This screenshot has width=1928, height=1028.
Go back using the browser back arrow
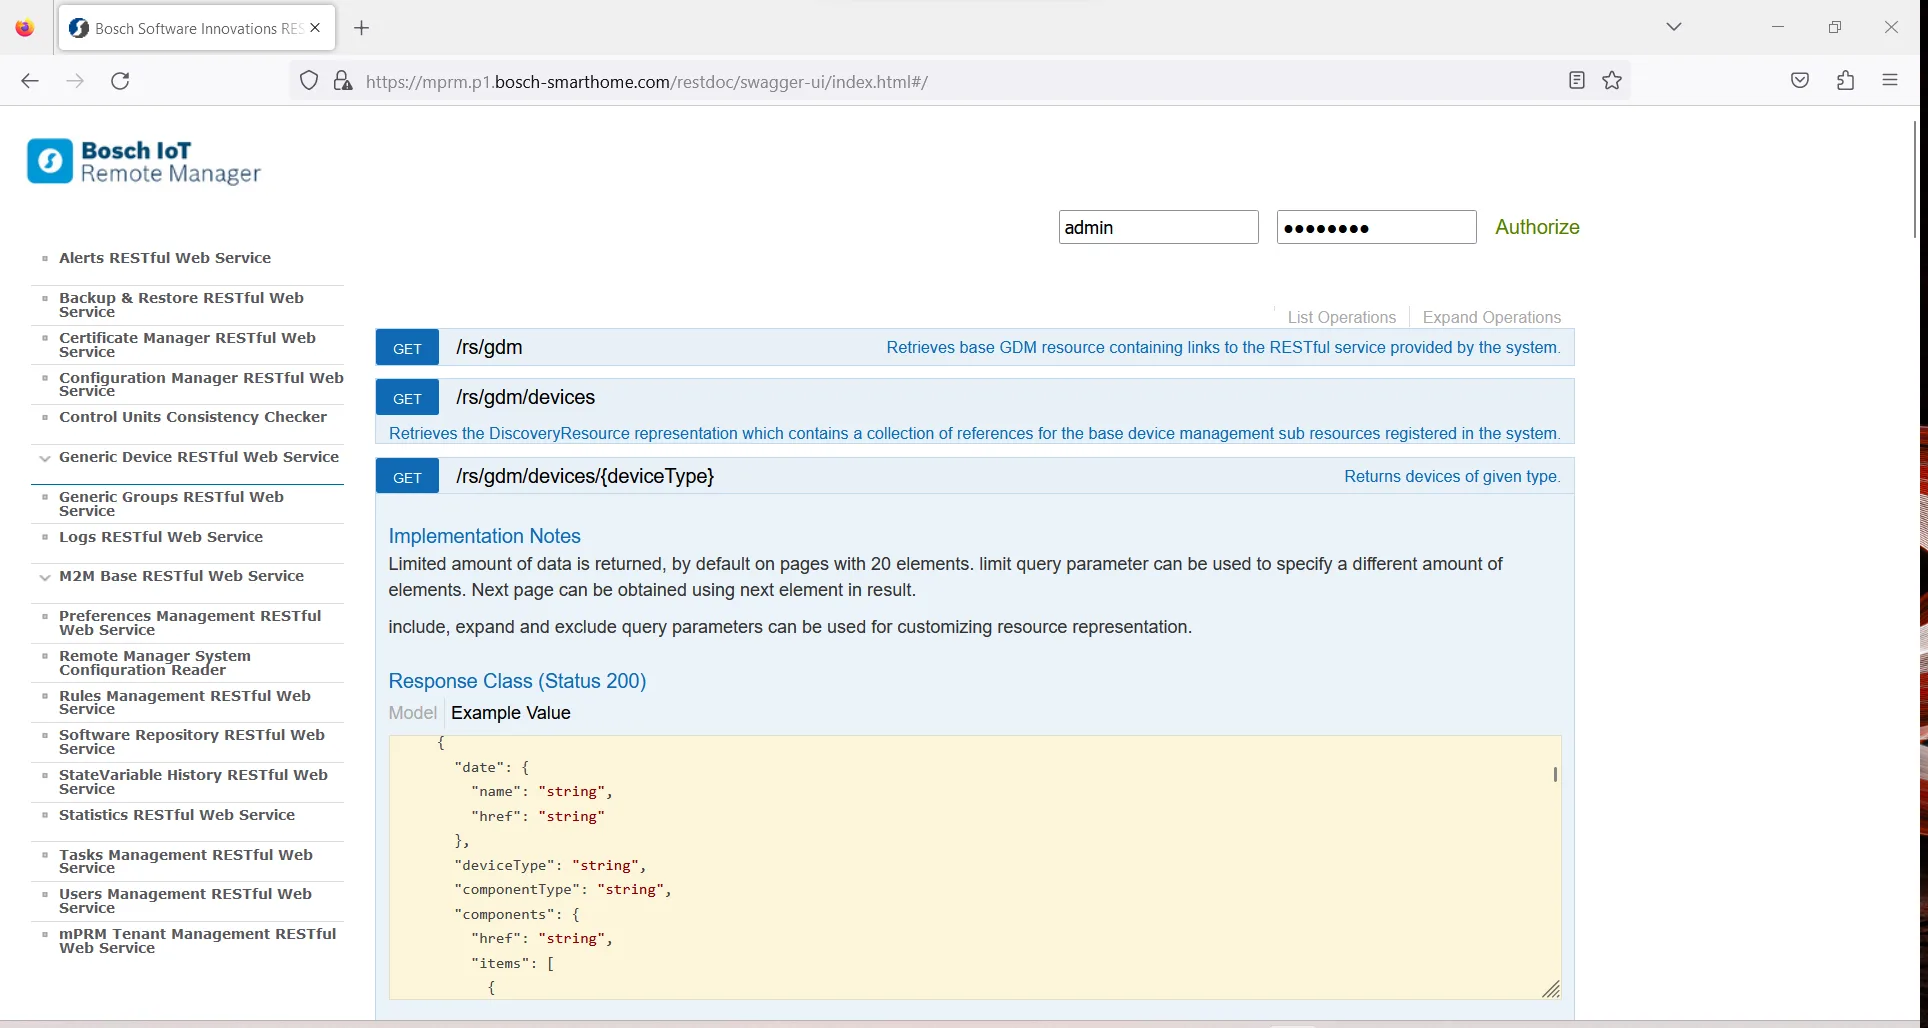30,81
